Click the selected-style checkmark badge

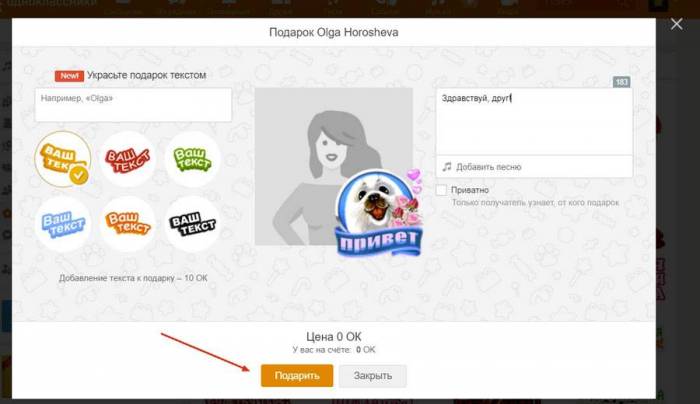tap(79, 175)
